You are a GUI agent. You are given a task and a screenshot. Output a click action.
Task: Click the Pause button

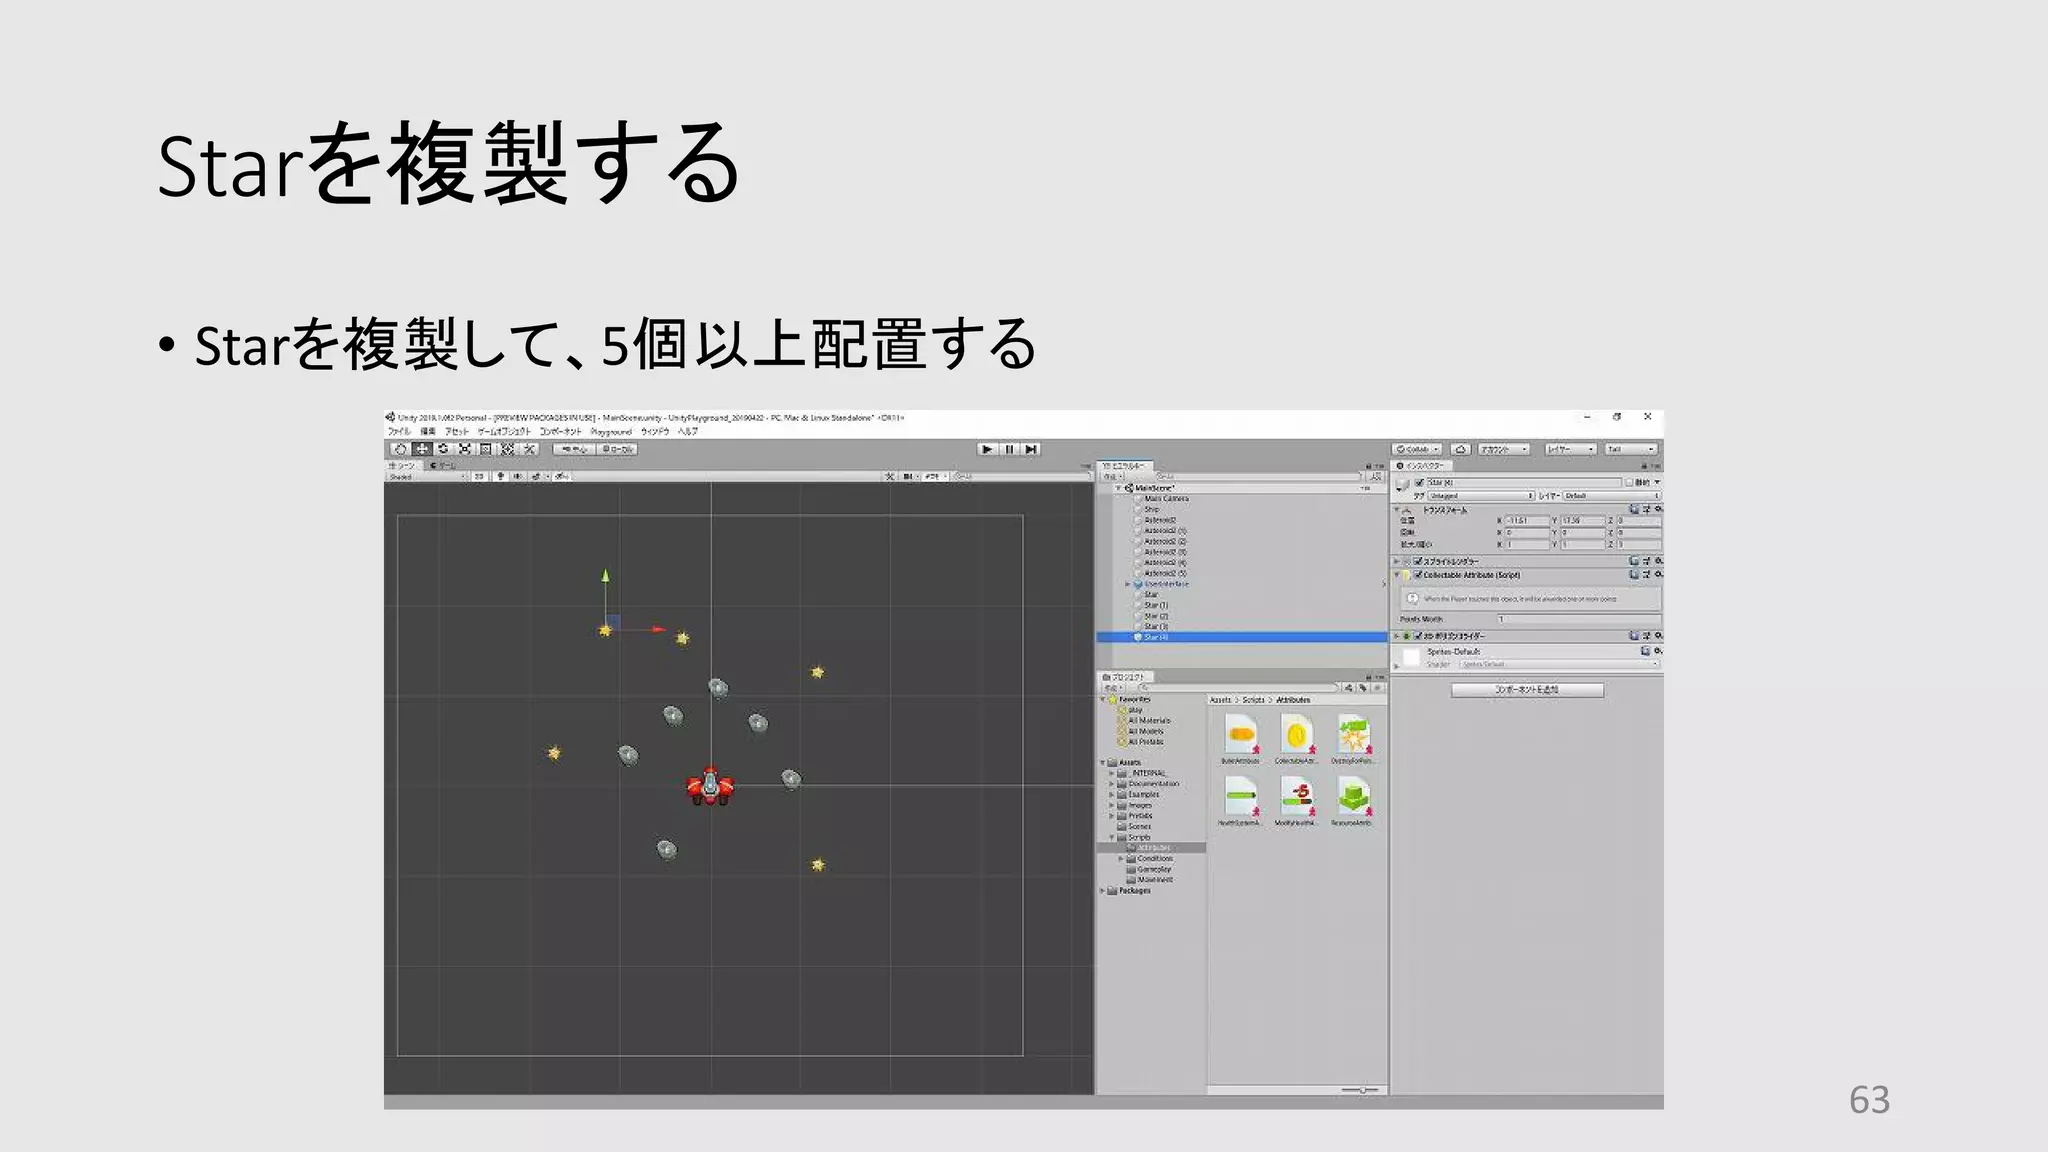click(x=1009, y=449)
